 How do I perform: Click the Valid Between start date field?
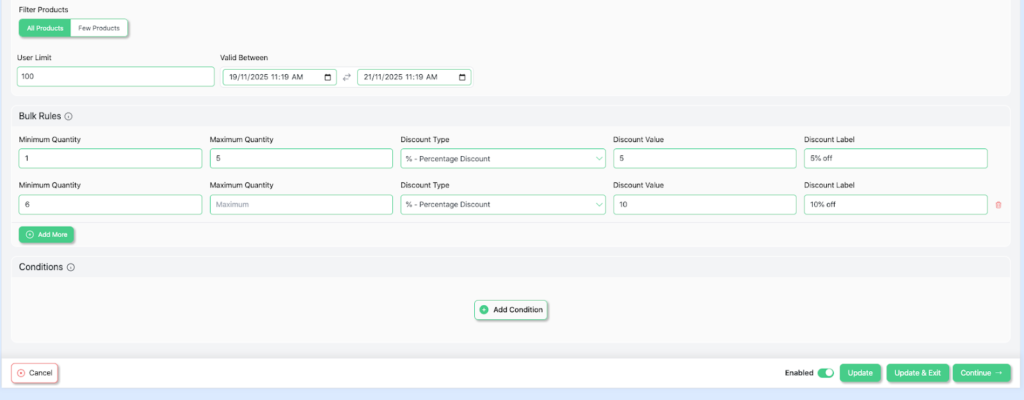point(280,77)
